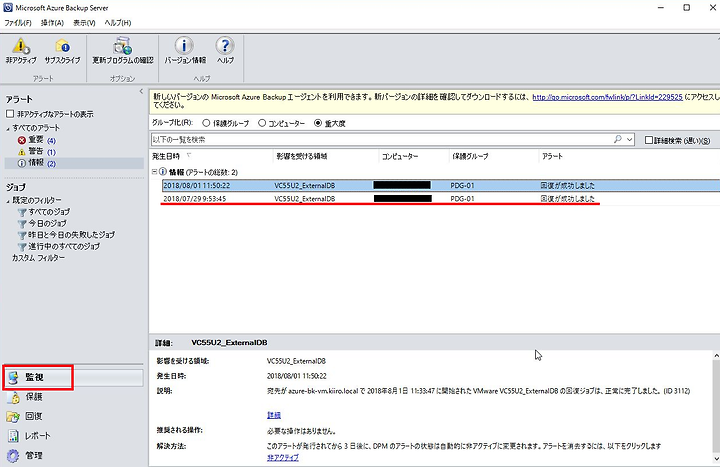This screenshot has height=467, width=720.
Task: Click in the 以下の一覧を検索 search field
Action: (381, 140)
